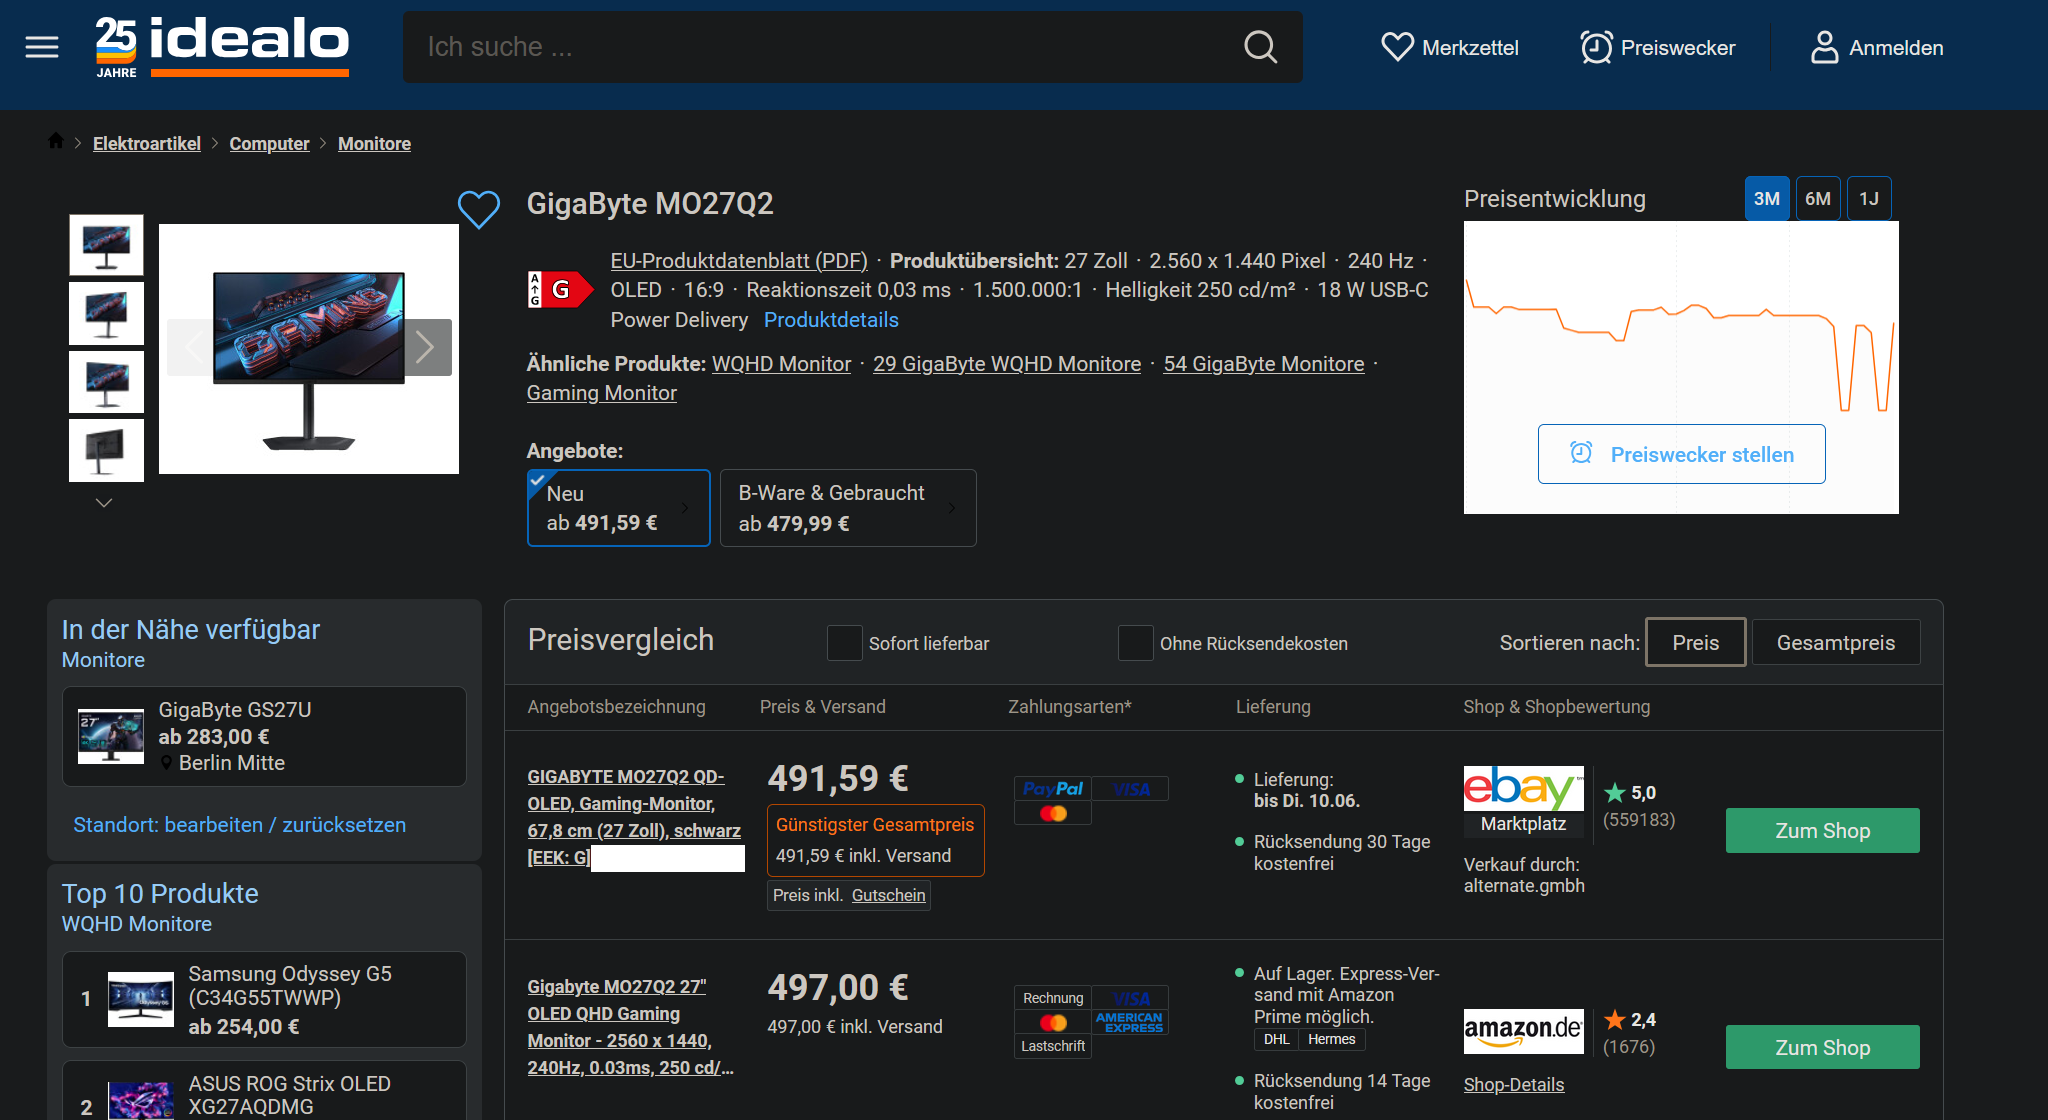Add GigaByte MO27Q2 to favorites via heart
The height and width of the screenshot is (1120, 2048).
coord(480,210)
